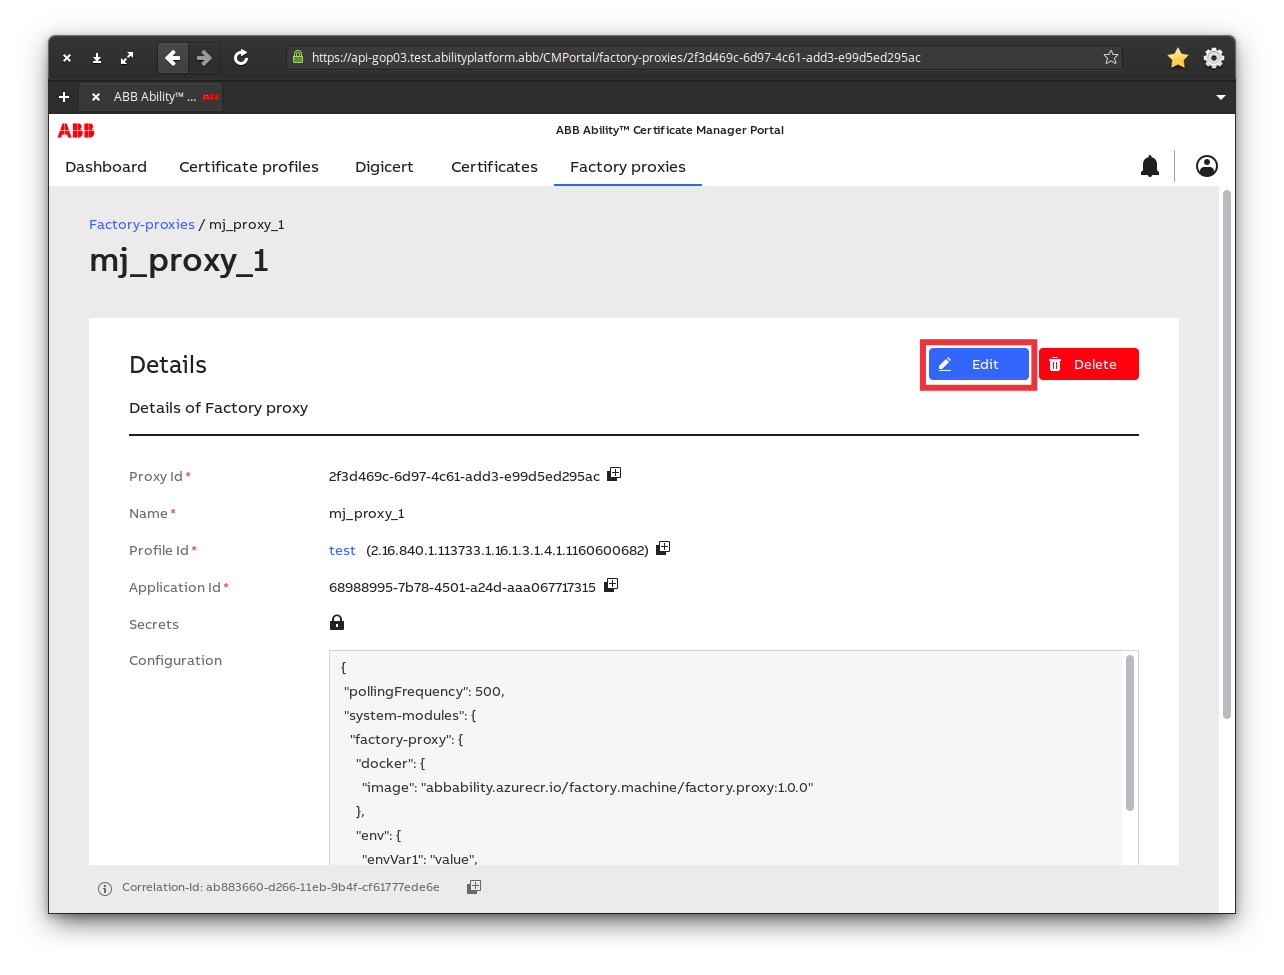Click the Correlation-Id text in footer
Image resolution: width=1284 pixels, height=975 pixels.
tap(281, 887)
